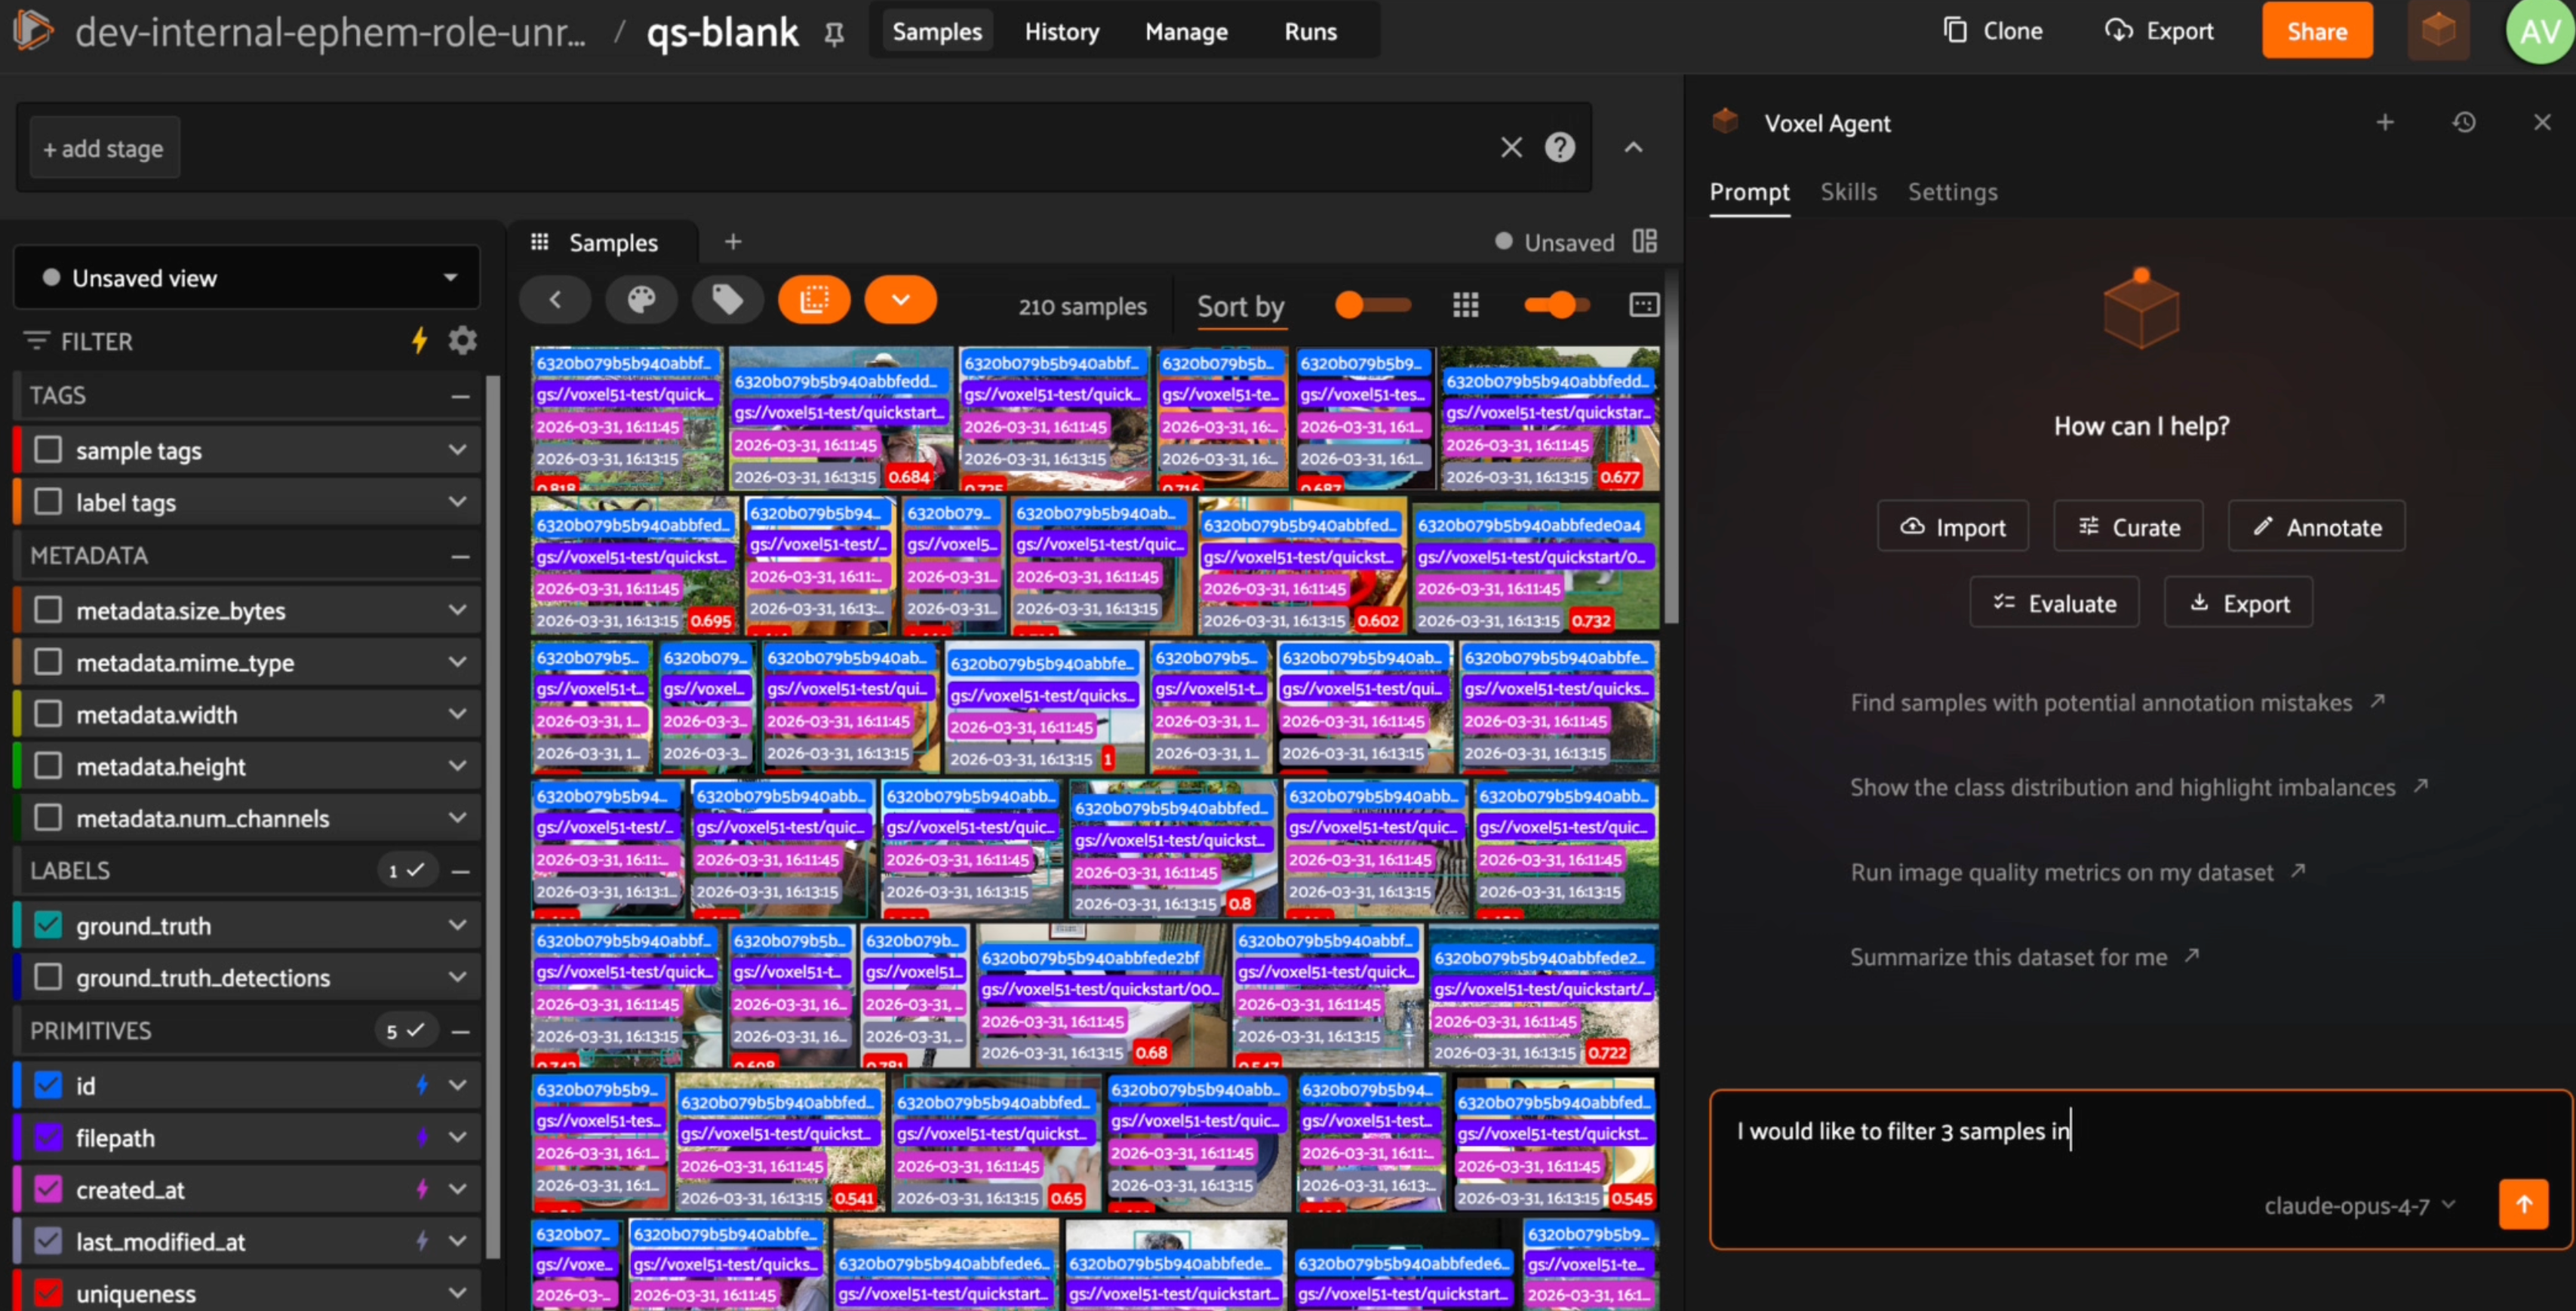This screenshot has width=2576, height=1311.
Task: Toggle the orange patches selection icon
Action: (x=814, y=300)
